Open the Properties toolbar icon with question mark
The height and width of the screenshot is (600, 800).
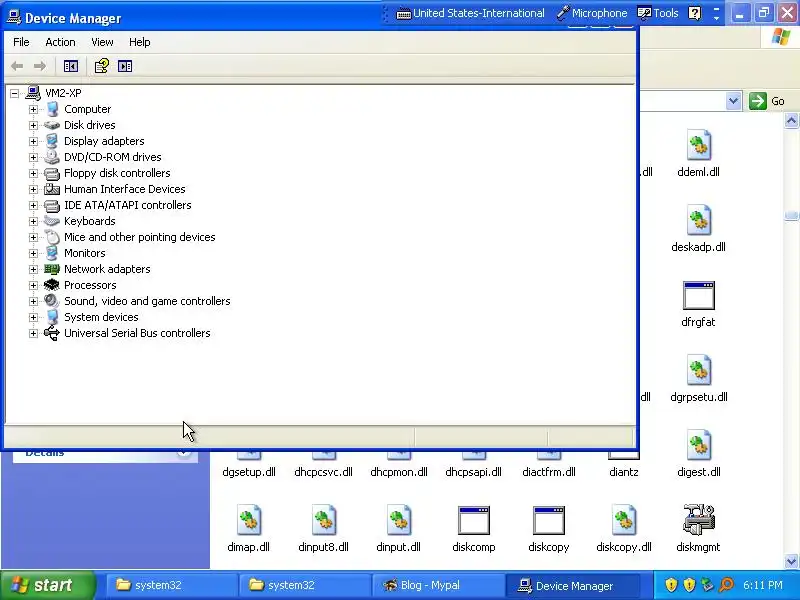tap(101, 66)
